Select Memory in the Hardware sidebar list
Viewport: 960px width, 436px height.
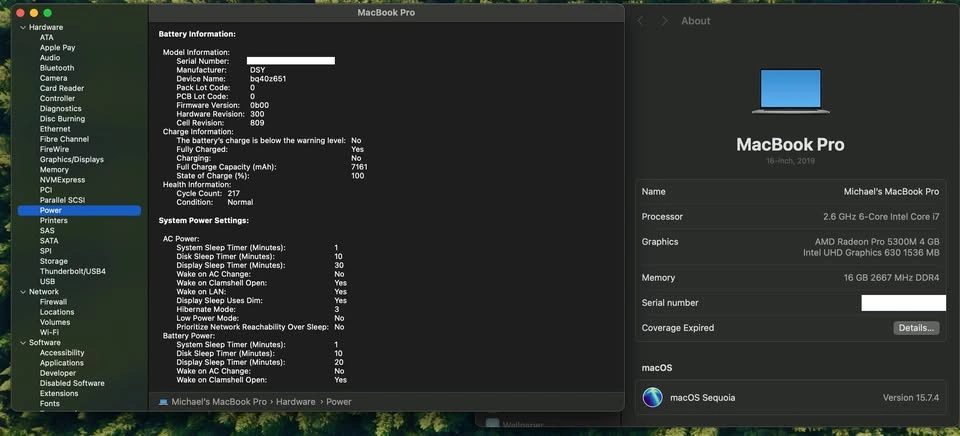[x=54, y=170]
